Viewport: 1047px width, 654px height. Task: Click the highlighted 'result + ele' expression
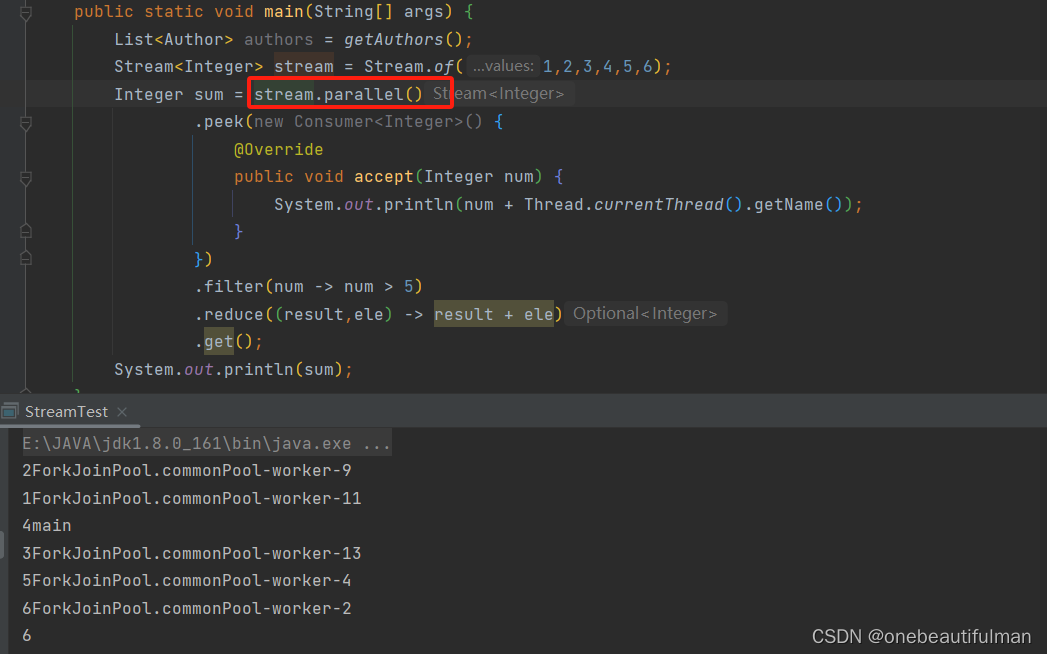point(493,314)
